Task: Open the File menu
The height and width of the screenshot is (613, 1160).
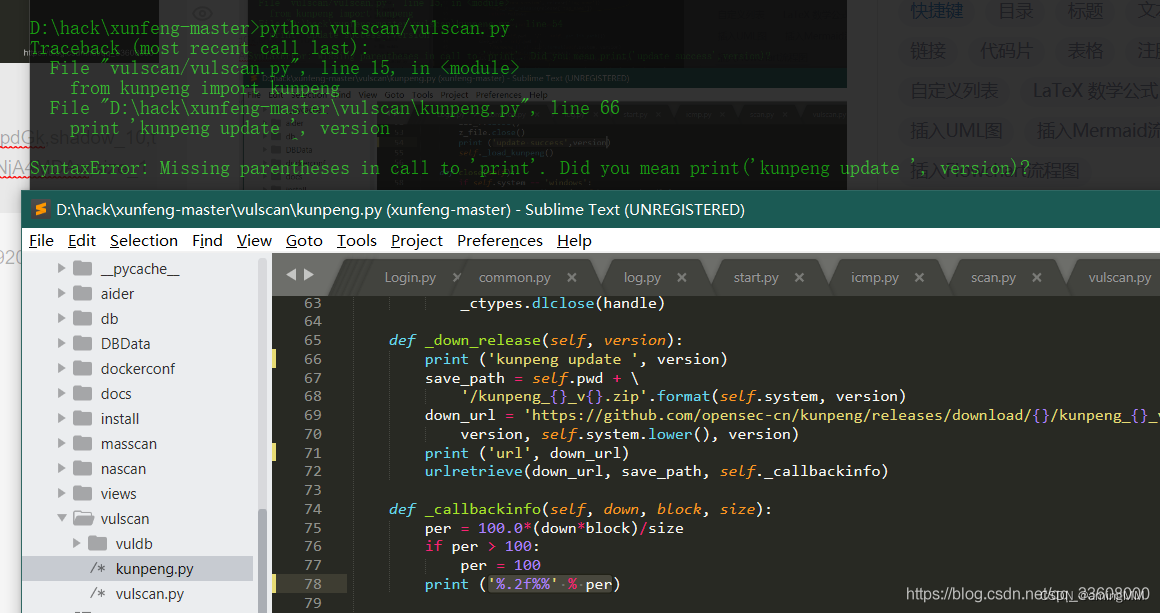Action: click(41, 241)
